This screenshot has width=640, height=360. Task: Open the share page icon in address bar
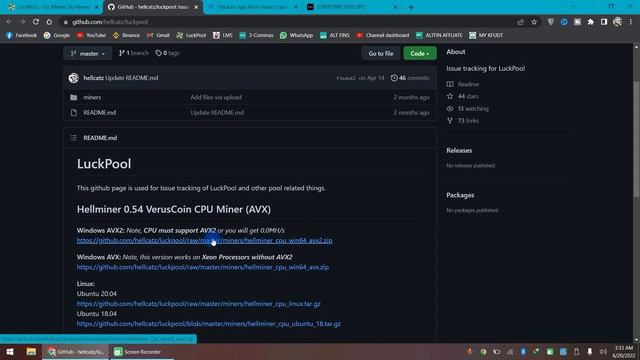click(520, 22)
